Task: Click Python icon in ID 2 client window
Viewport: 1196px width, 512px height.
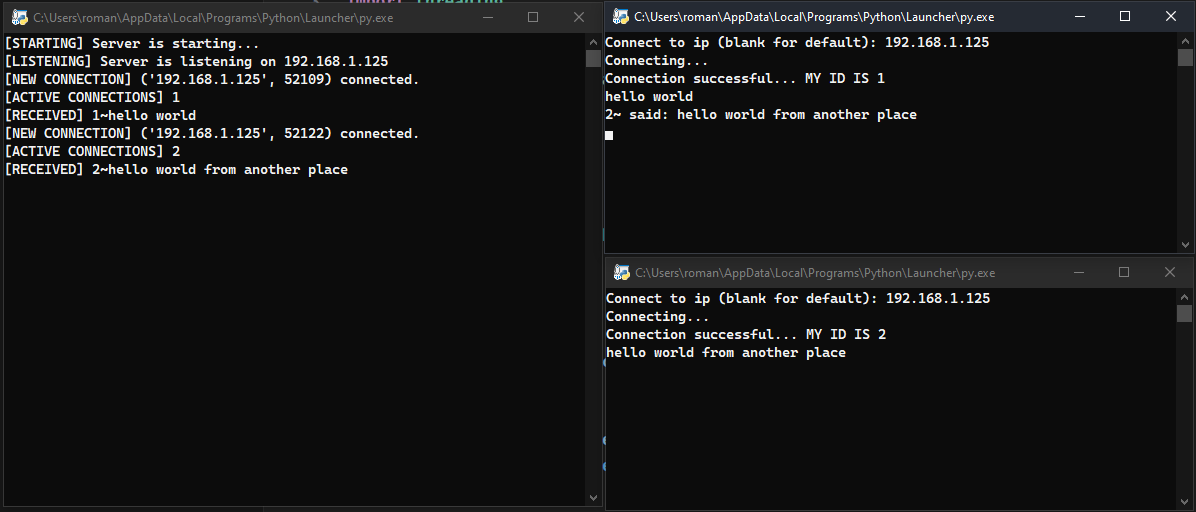Action: (x=621, y=272)
